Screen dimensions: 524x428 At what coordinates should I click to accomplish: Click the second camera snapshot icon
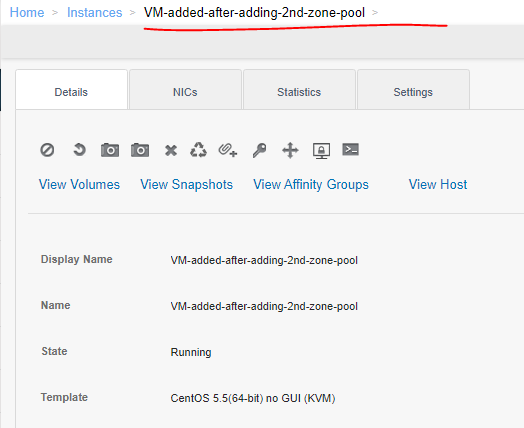click(140, 150)
